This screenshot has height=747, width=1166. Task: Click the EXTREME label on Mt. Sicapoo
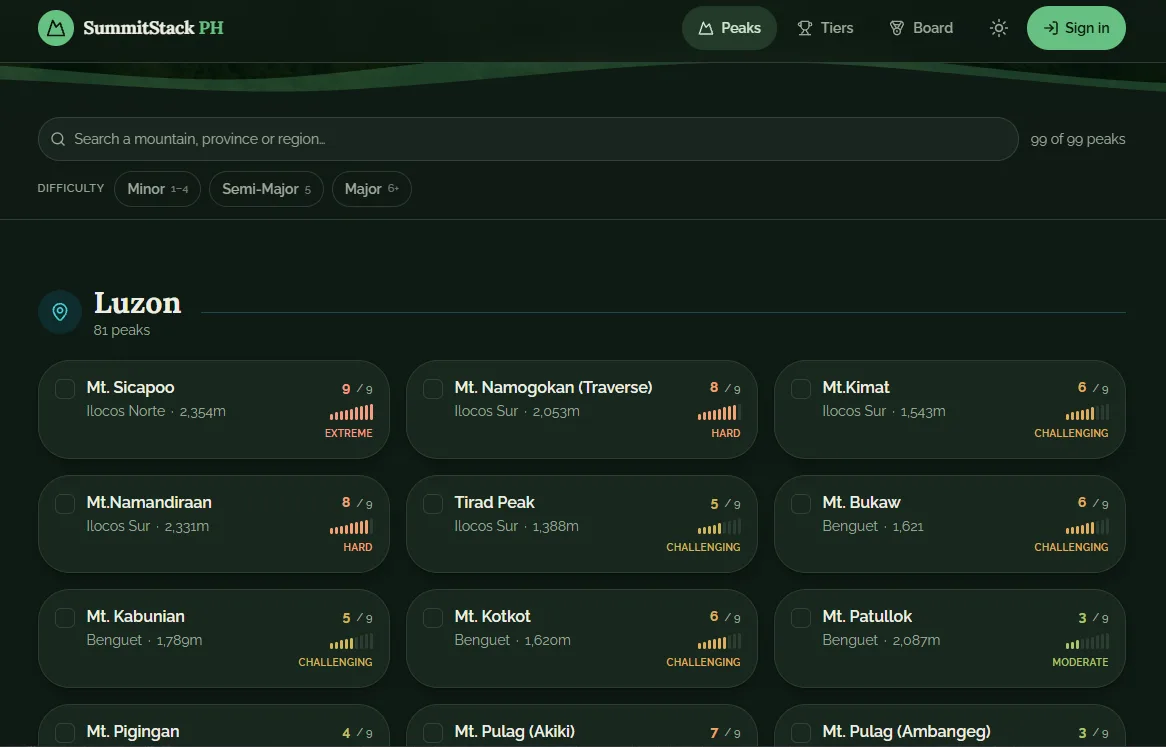[x=349, y=433]
